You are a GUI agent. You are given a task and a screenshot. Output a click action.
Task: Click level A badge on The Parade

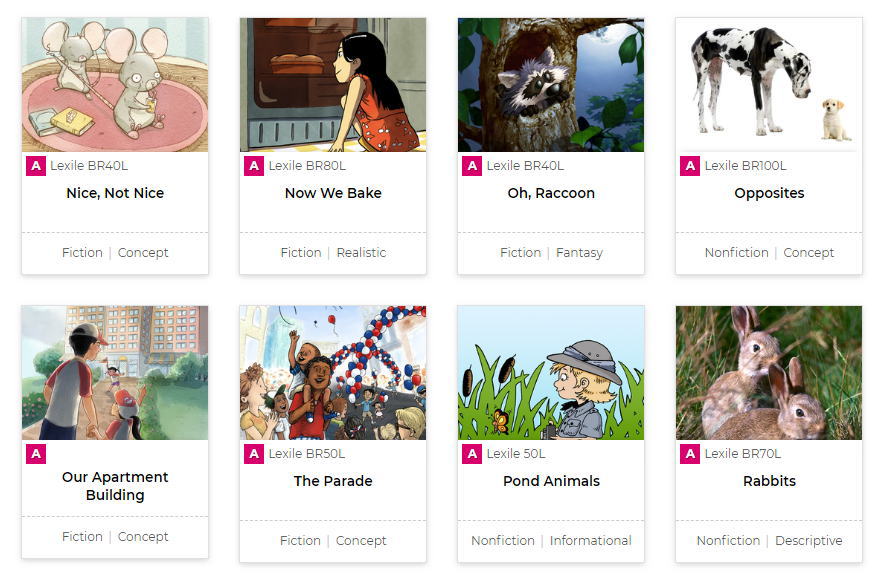[254, 454]
